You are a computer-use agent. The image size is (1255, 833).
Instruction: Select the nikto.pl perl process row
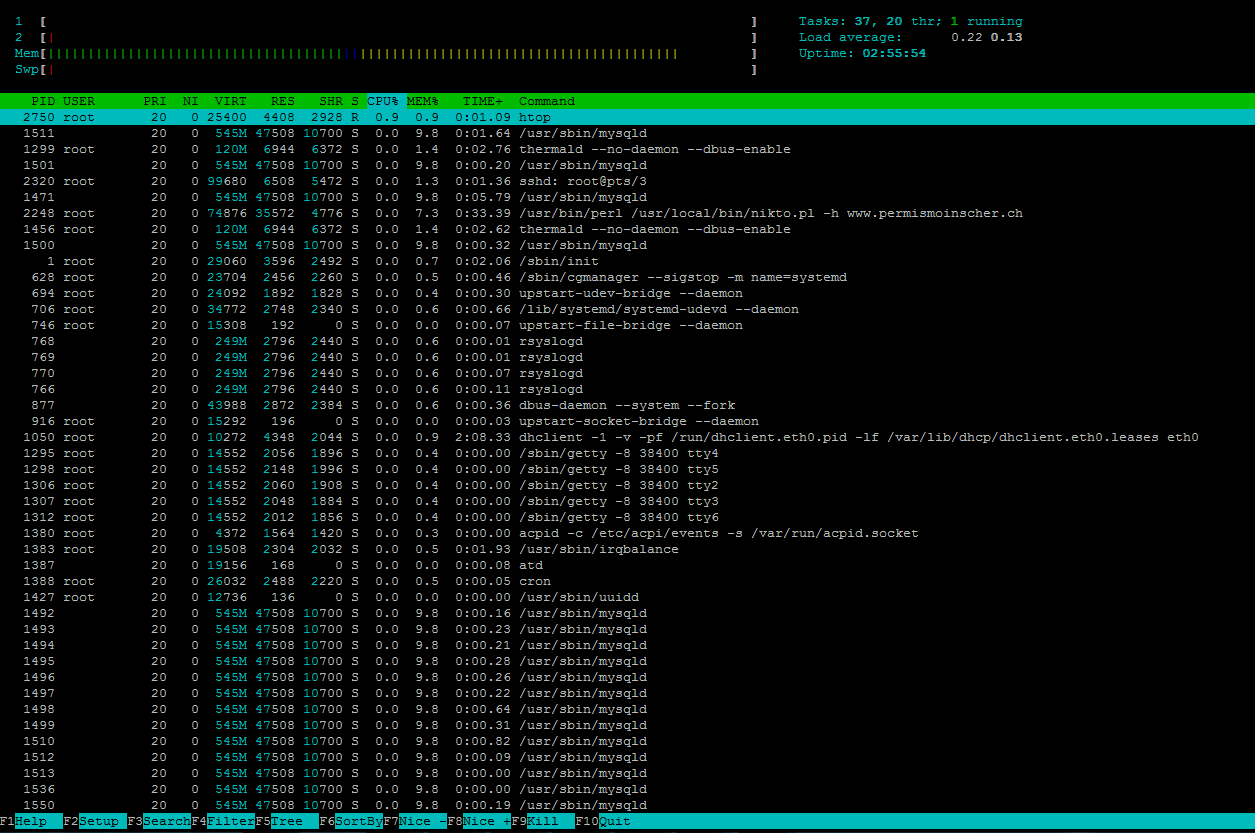point(627,213)
